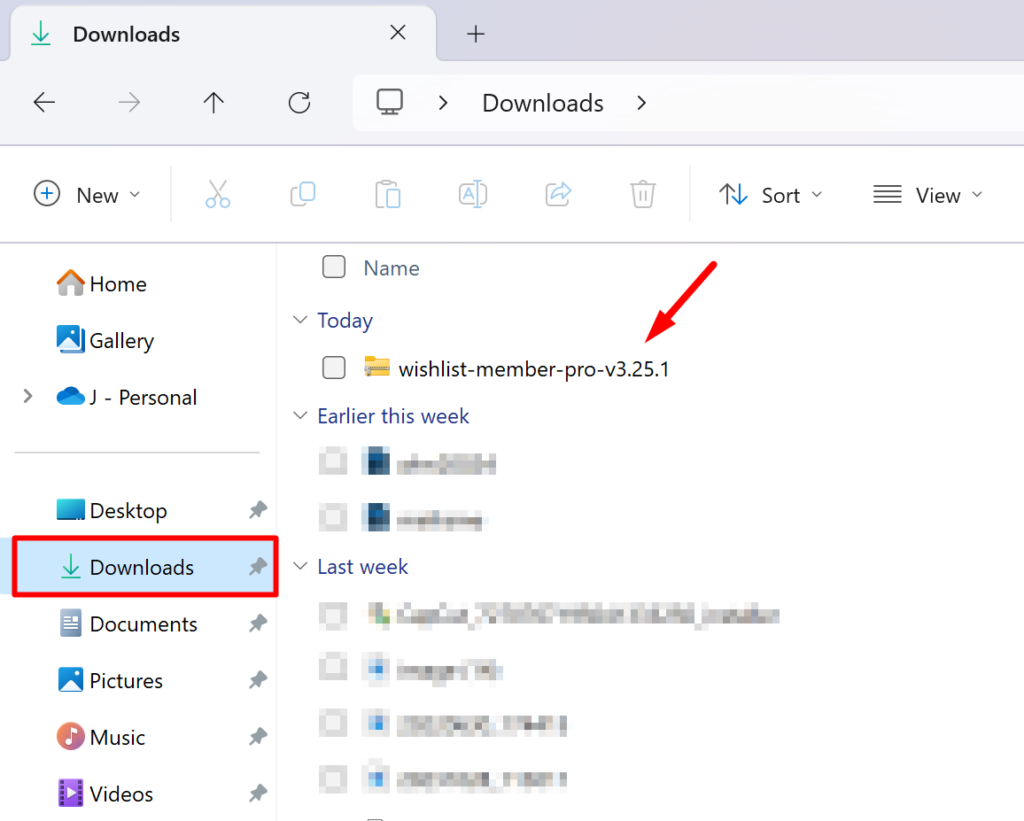Go forward with the right arrow

(x=129, y=103)
